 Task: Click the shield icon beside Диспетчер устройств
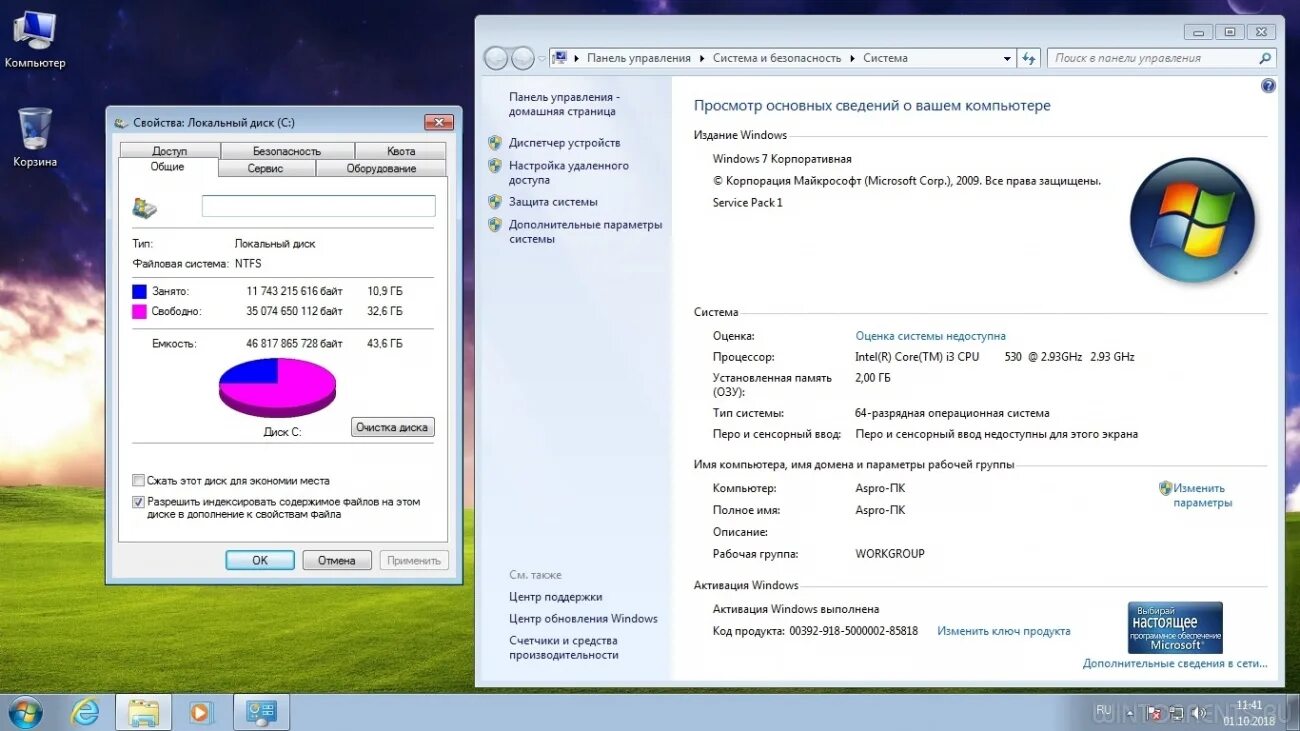coord(495,143)
